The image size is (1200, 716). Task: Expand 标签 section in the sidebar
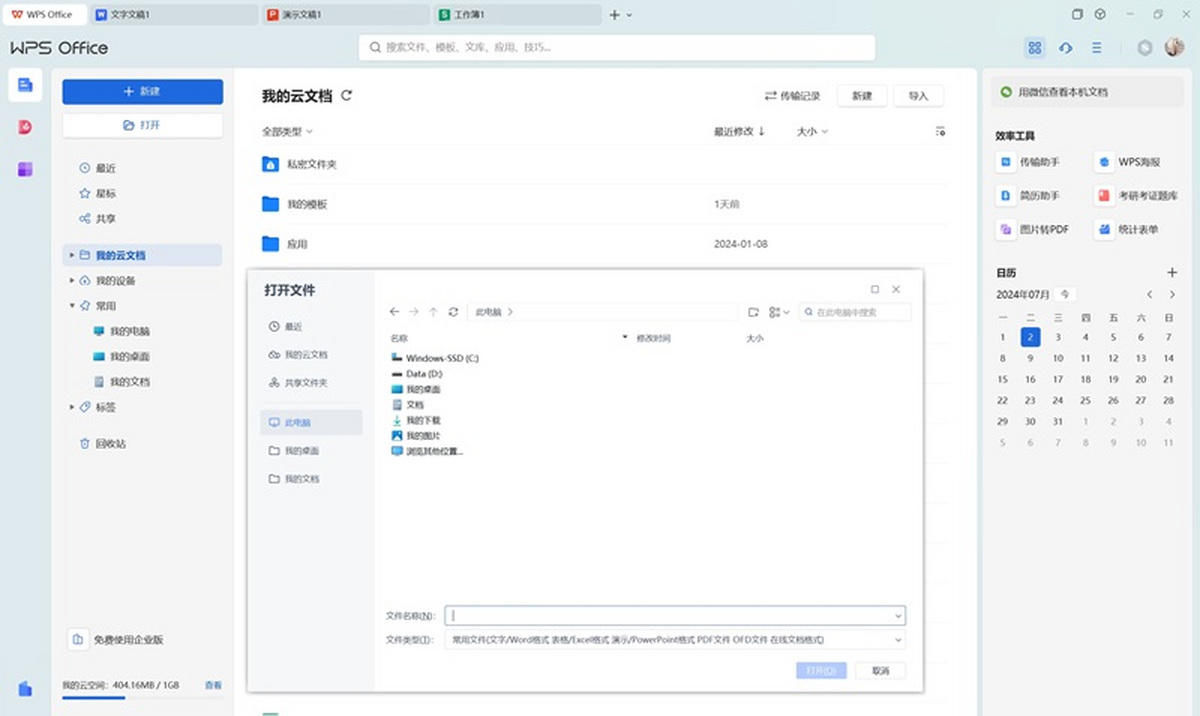click(71, 407)
